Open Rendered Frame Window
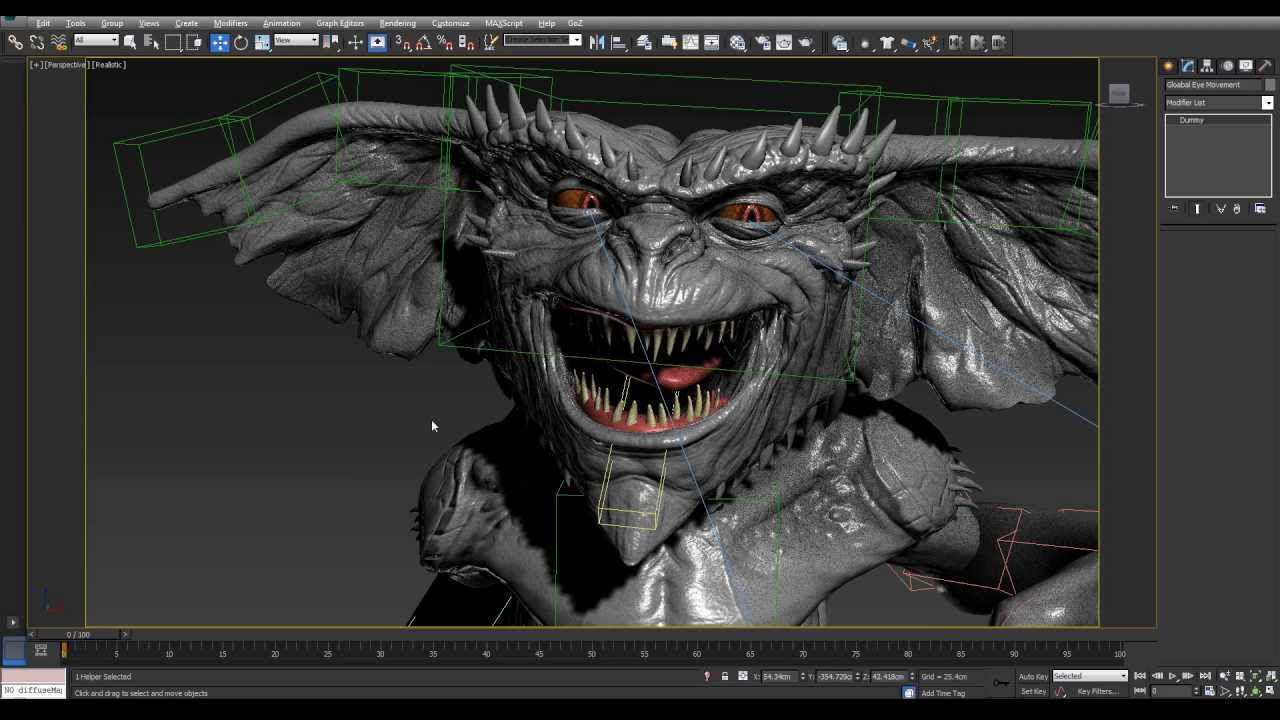The image size is (1280, 720). (784, 42)
